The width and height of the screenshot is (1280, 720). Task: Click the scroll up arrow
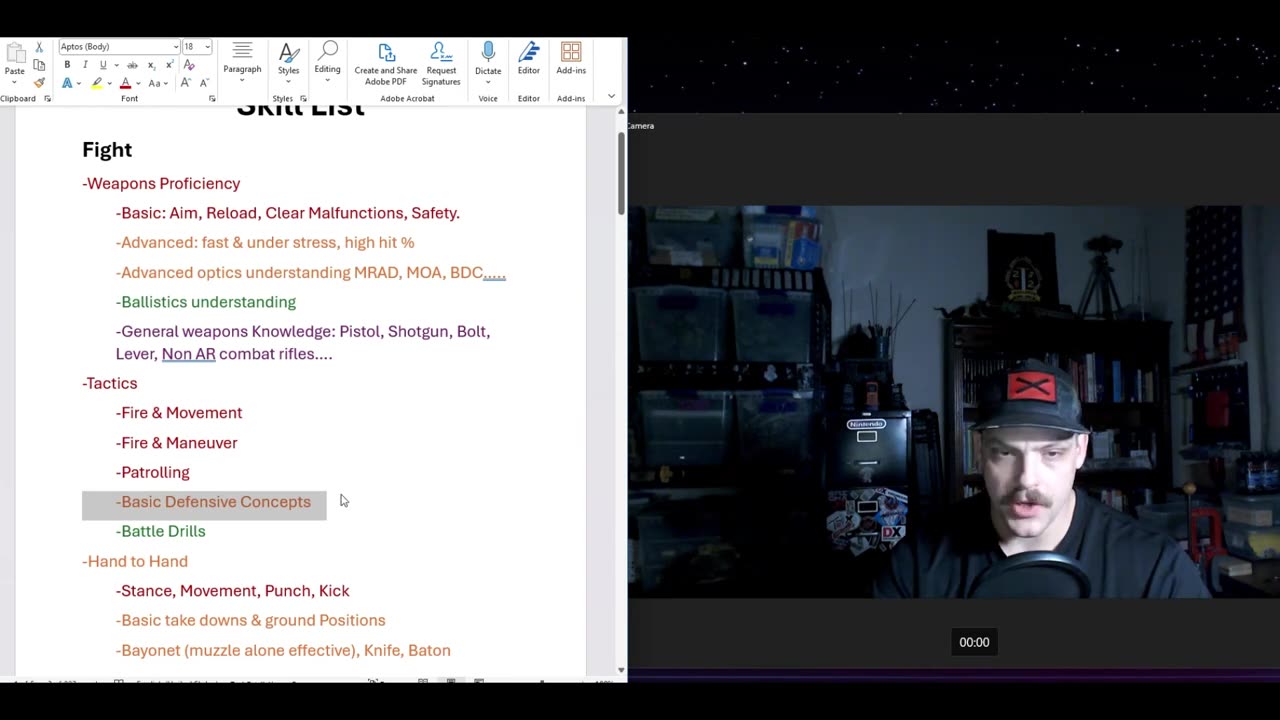tap(621, 113)
